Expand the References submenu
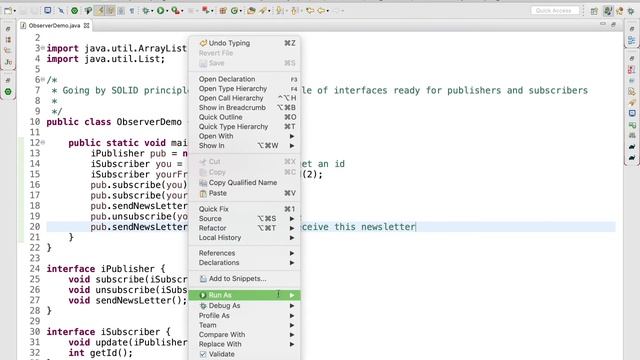The height and width of the screenshot is (360, 640). point(244,253)
